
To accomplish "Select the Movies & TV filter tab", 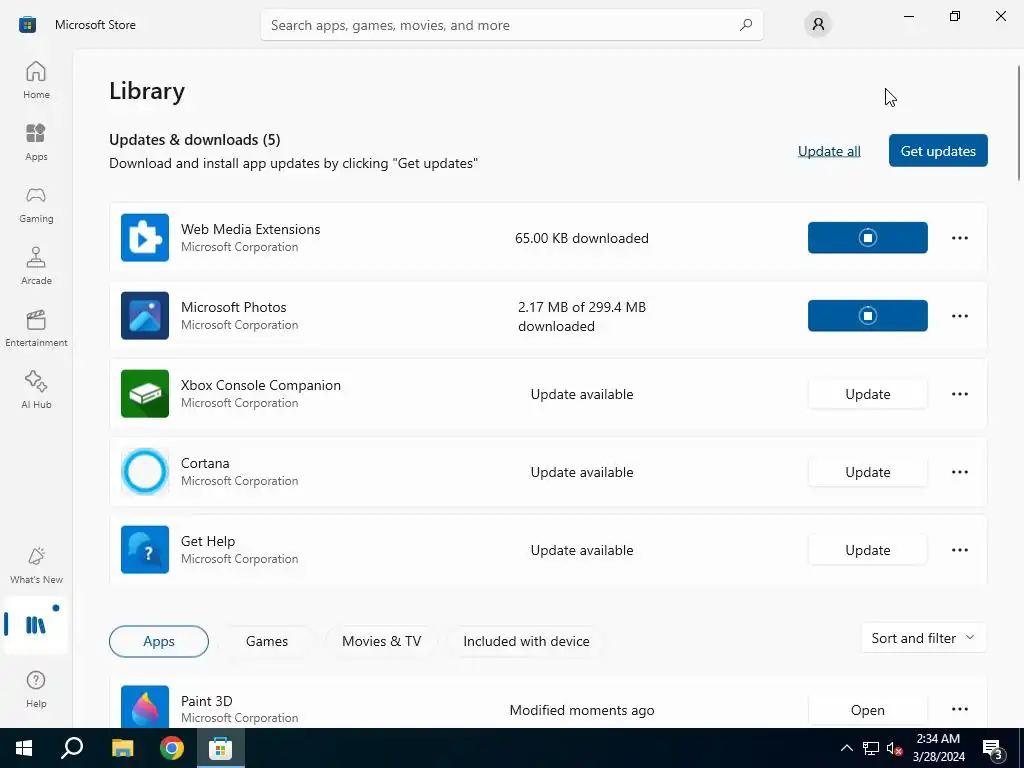I will (381, 641).
